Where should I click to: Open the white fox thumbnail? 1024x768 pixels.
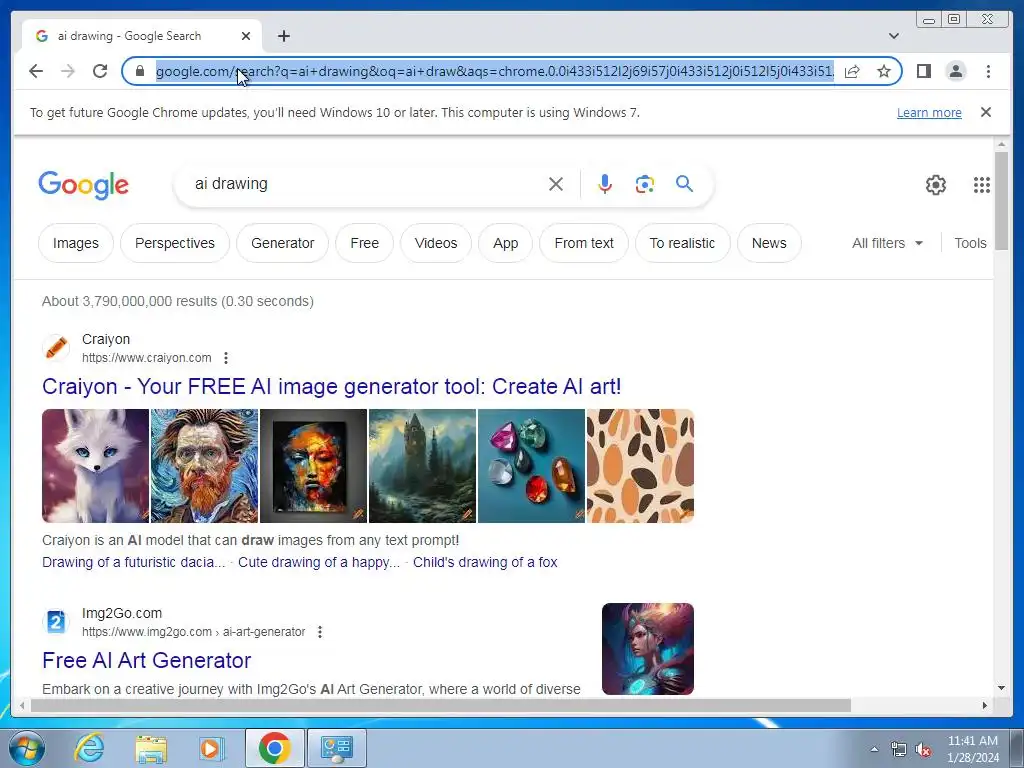(95, 466)
